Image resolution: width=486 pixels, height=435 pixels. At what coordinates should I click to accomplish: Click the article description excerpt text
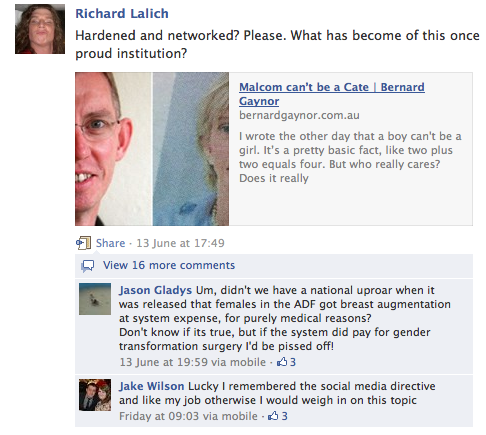350,157
